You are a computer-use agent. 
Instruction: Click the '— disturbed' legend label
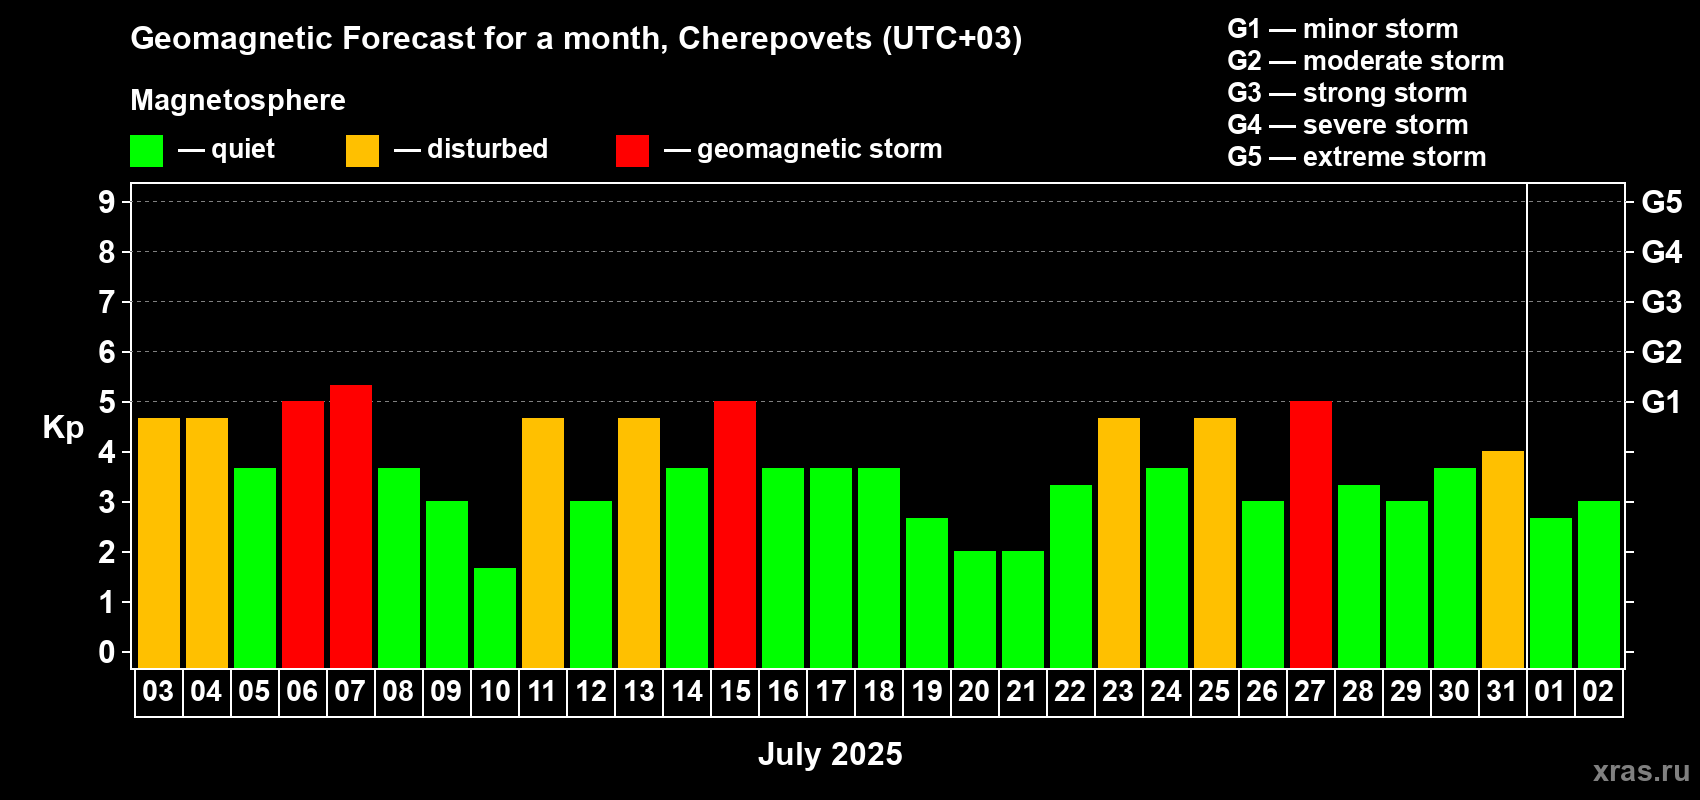[471, 149]
